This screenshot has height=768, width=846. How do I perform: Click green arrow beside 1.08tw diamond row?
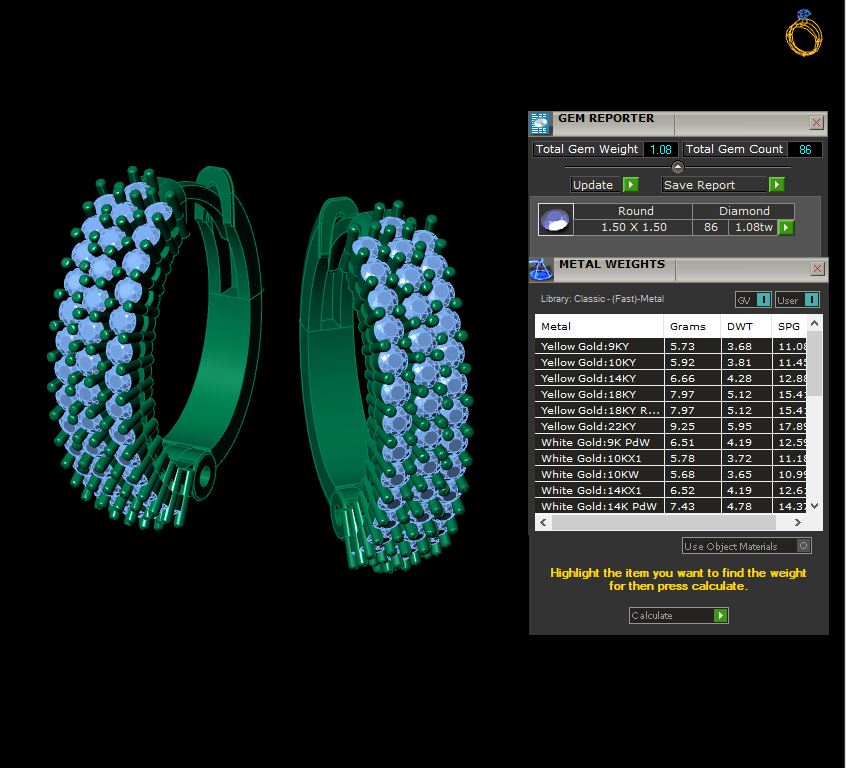[x=786, y=227]
